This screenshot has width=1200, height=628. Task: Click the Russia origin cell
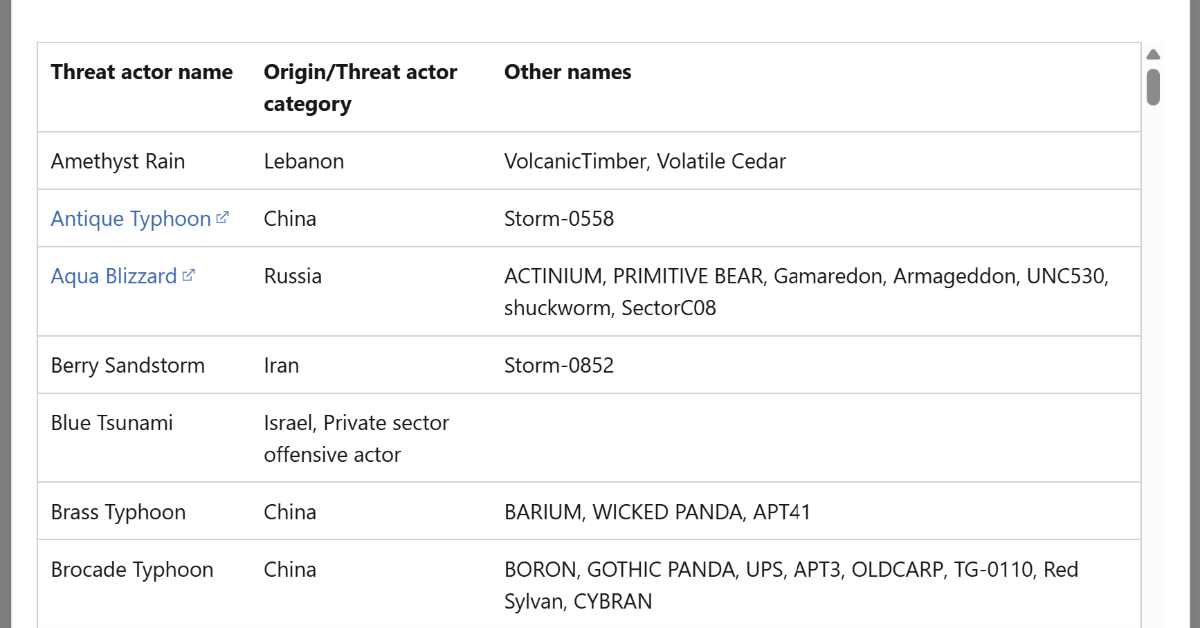point(293,276)
